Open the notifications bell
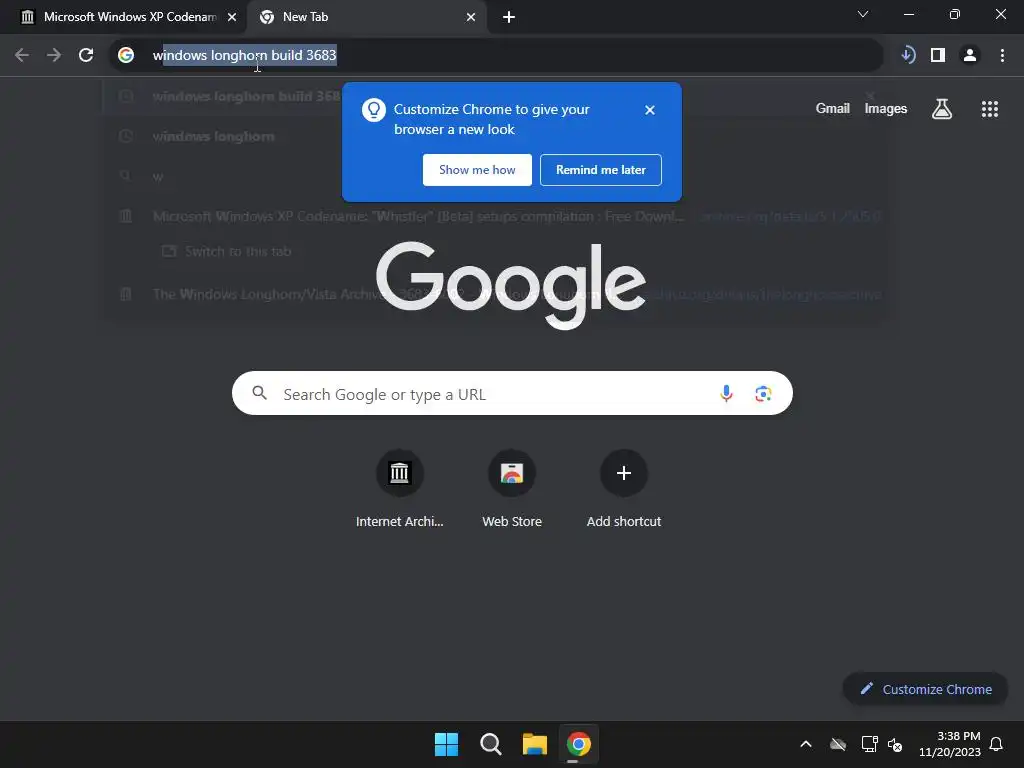 point(996,744)
